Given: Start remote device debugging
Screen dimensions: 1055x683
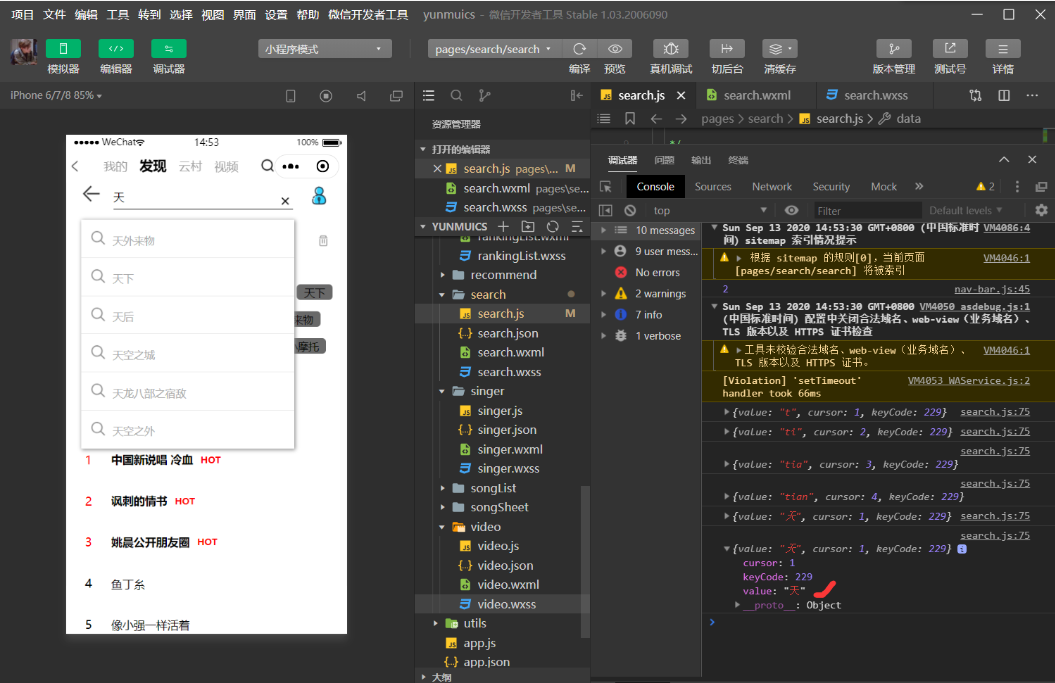Looking at the screenshot, I should pos(671,49).
